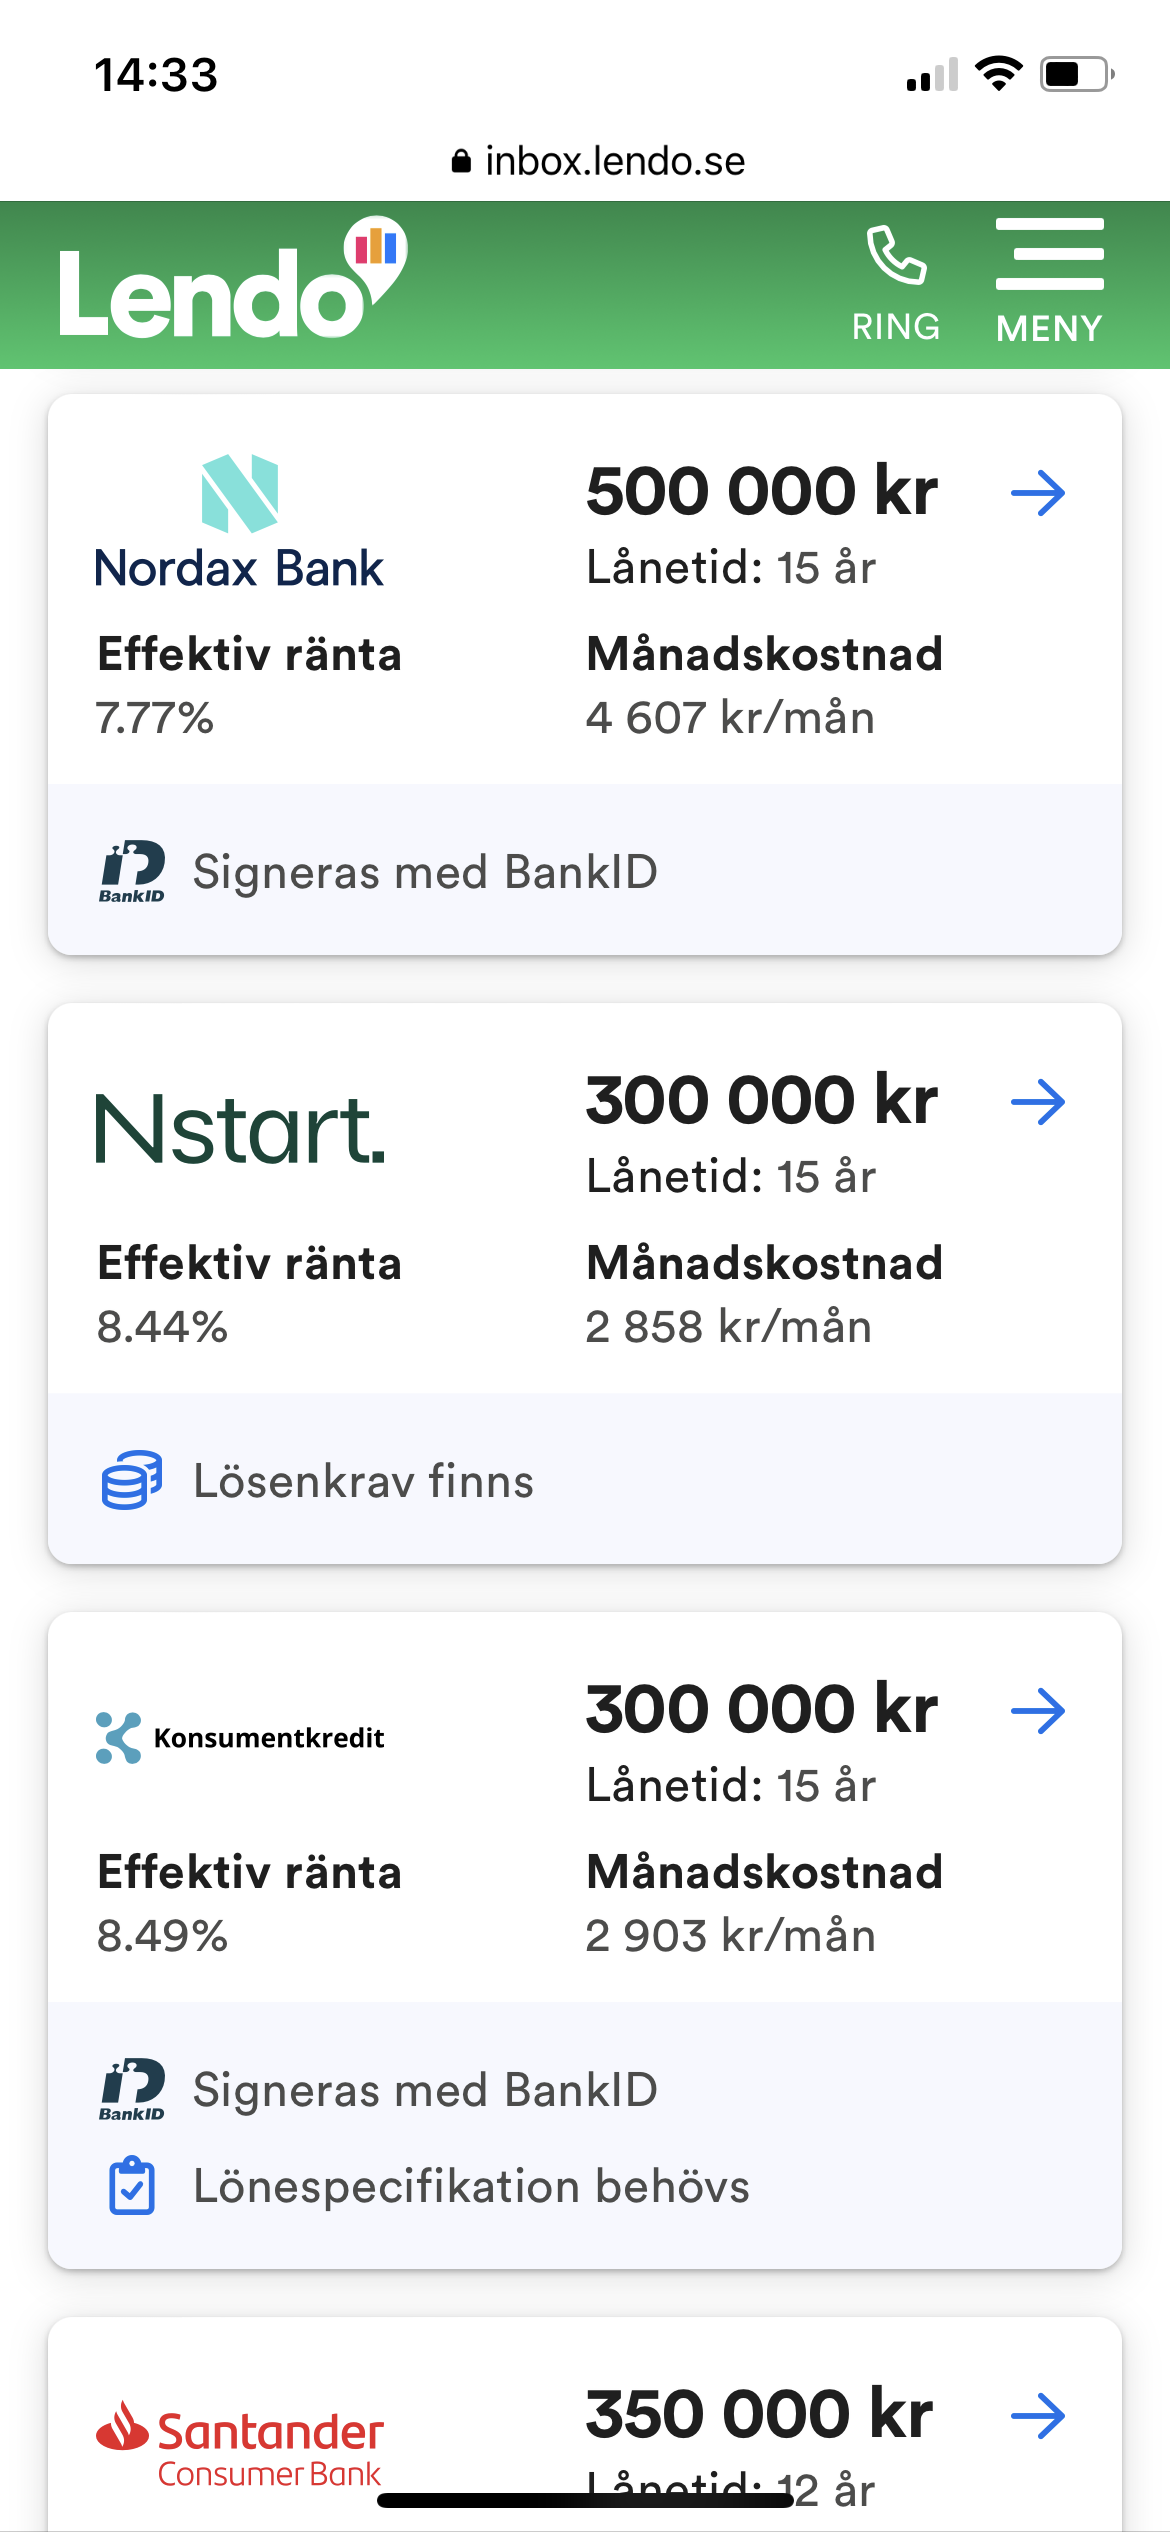Tap the RING phone icon

pos(896,284)
